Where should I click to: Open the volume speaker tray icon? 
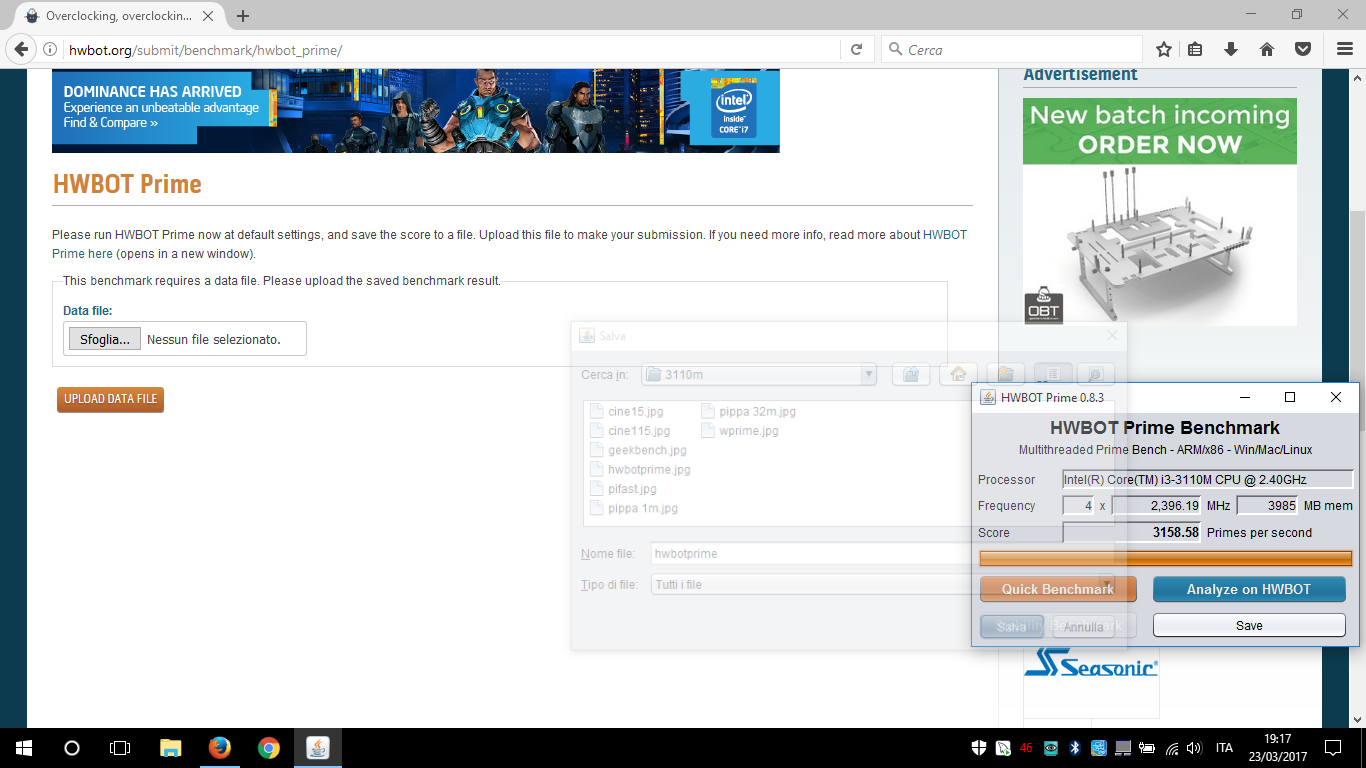(1196, 748)
